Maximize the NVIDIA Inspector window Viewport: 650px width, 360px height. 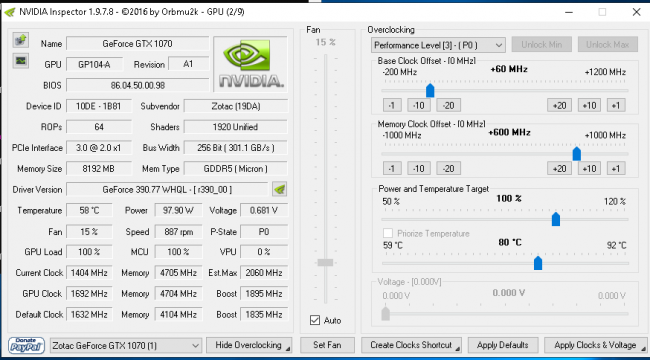602,12
